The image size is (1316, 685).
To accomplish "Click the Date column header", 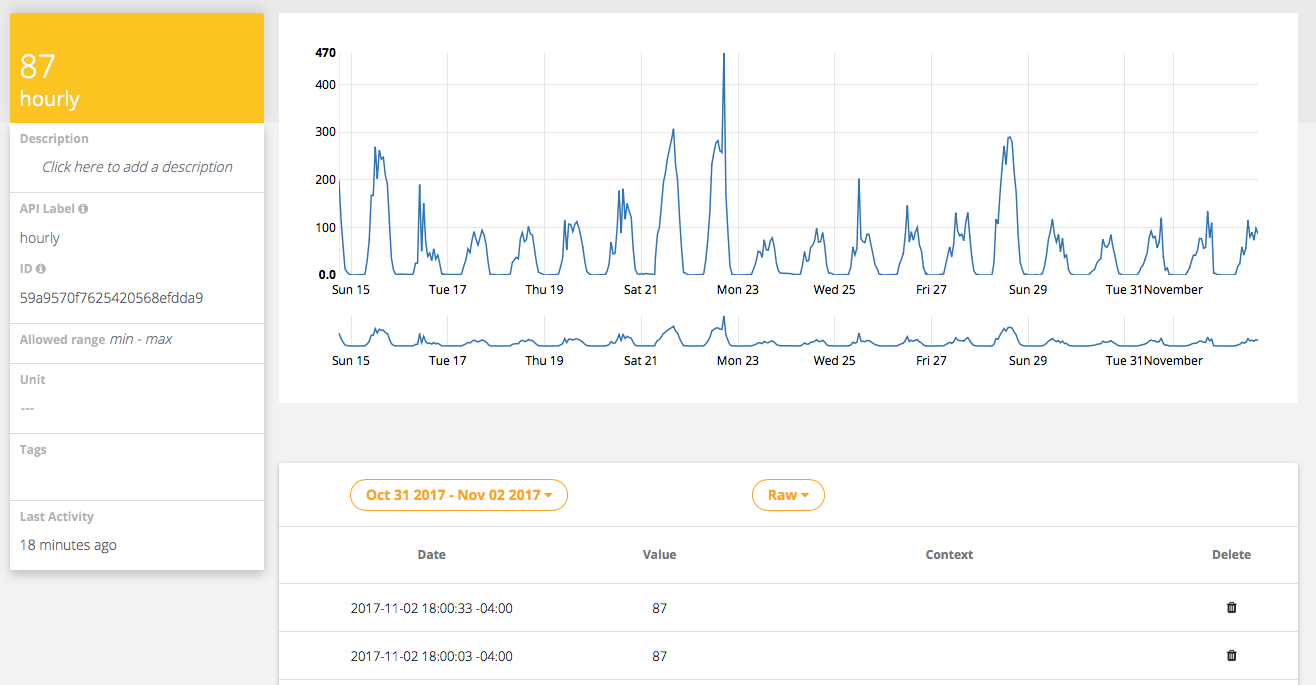I will (x=432, y=554).
